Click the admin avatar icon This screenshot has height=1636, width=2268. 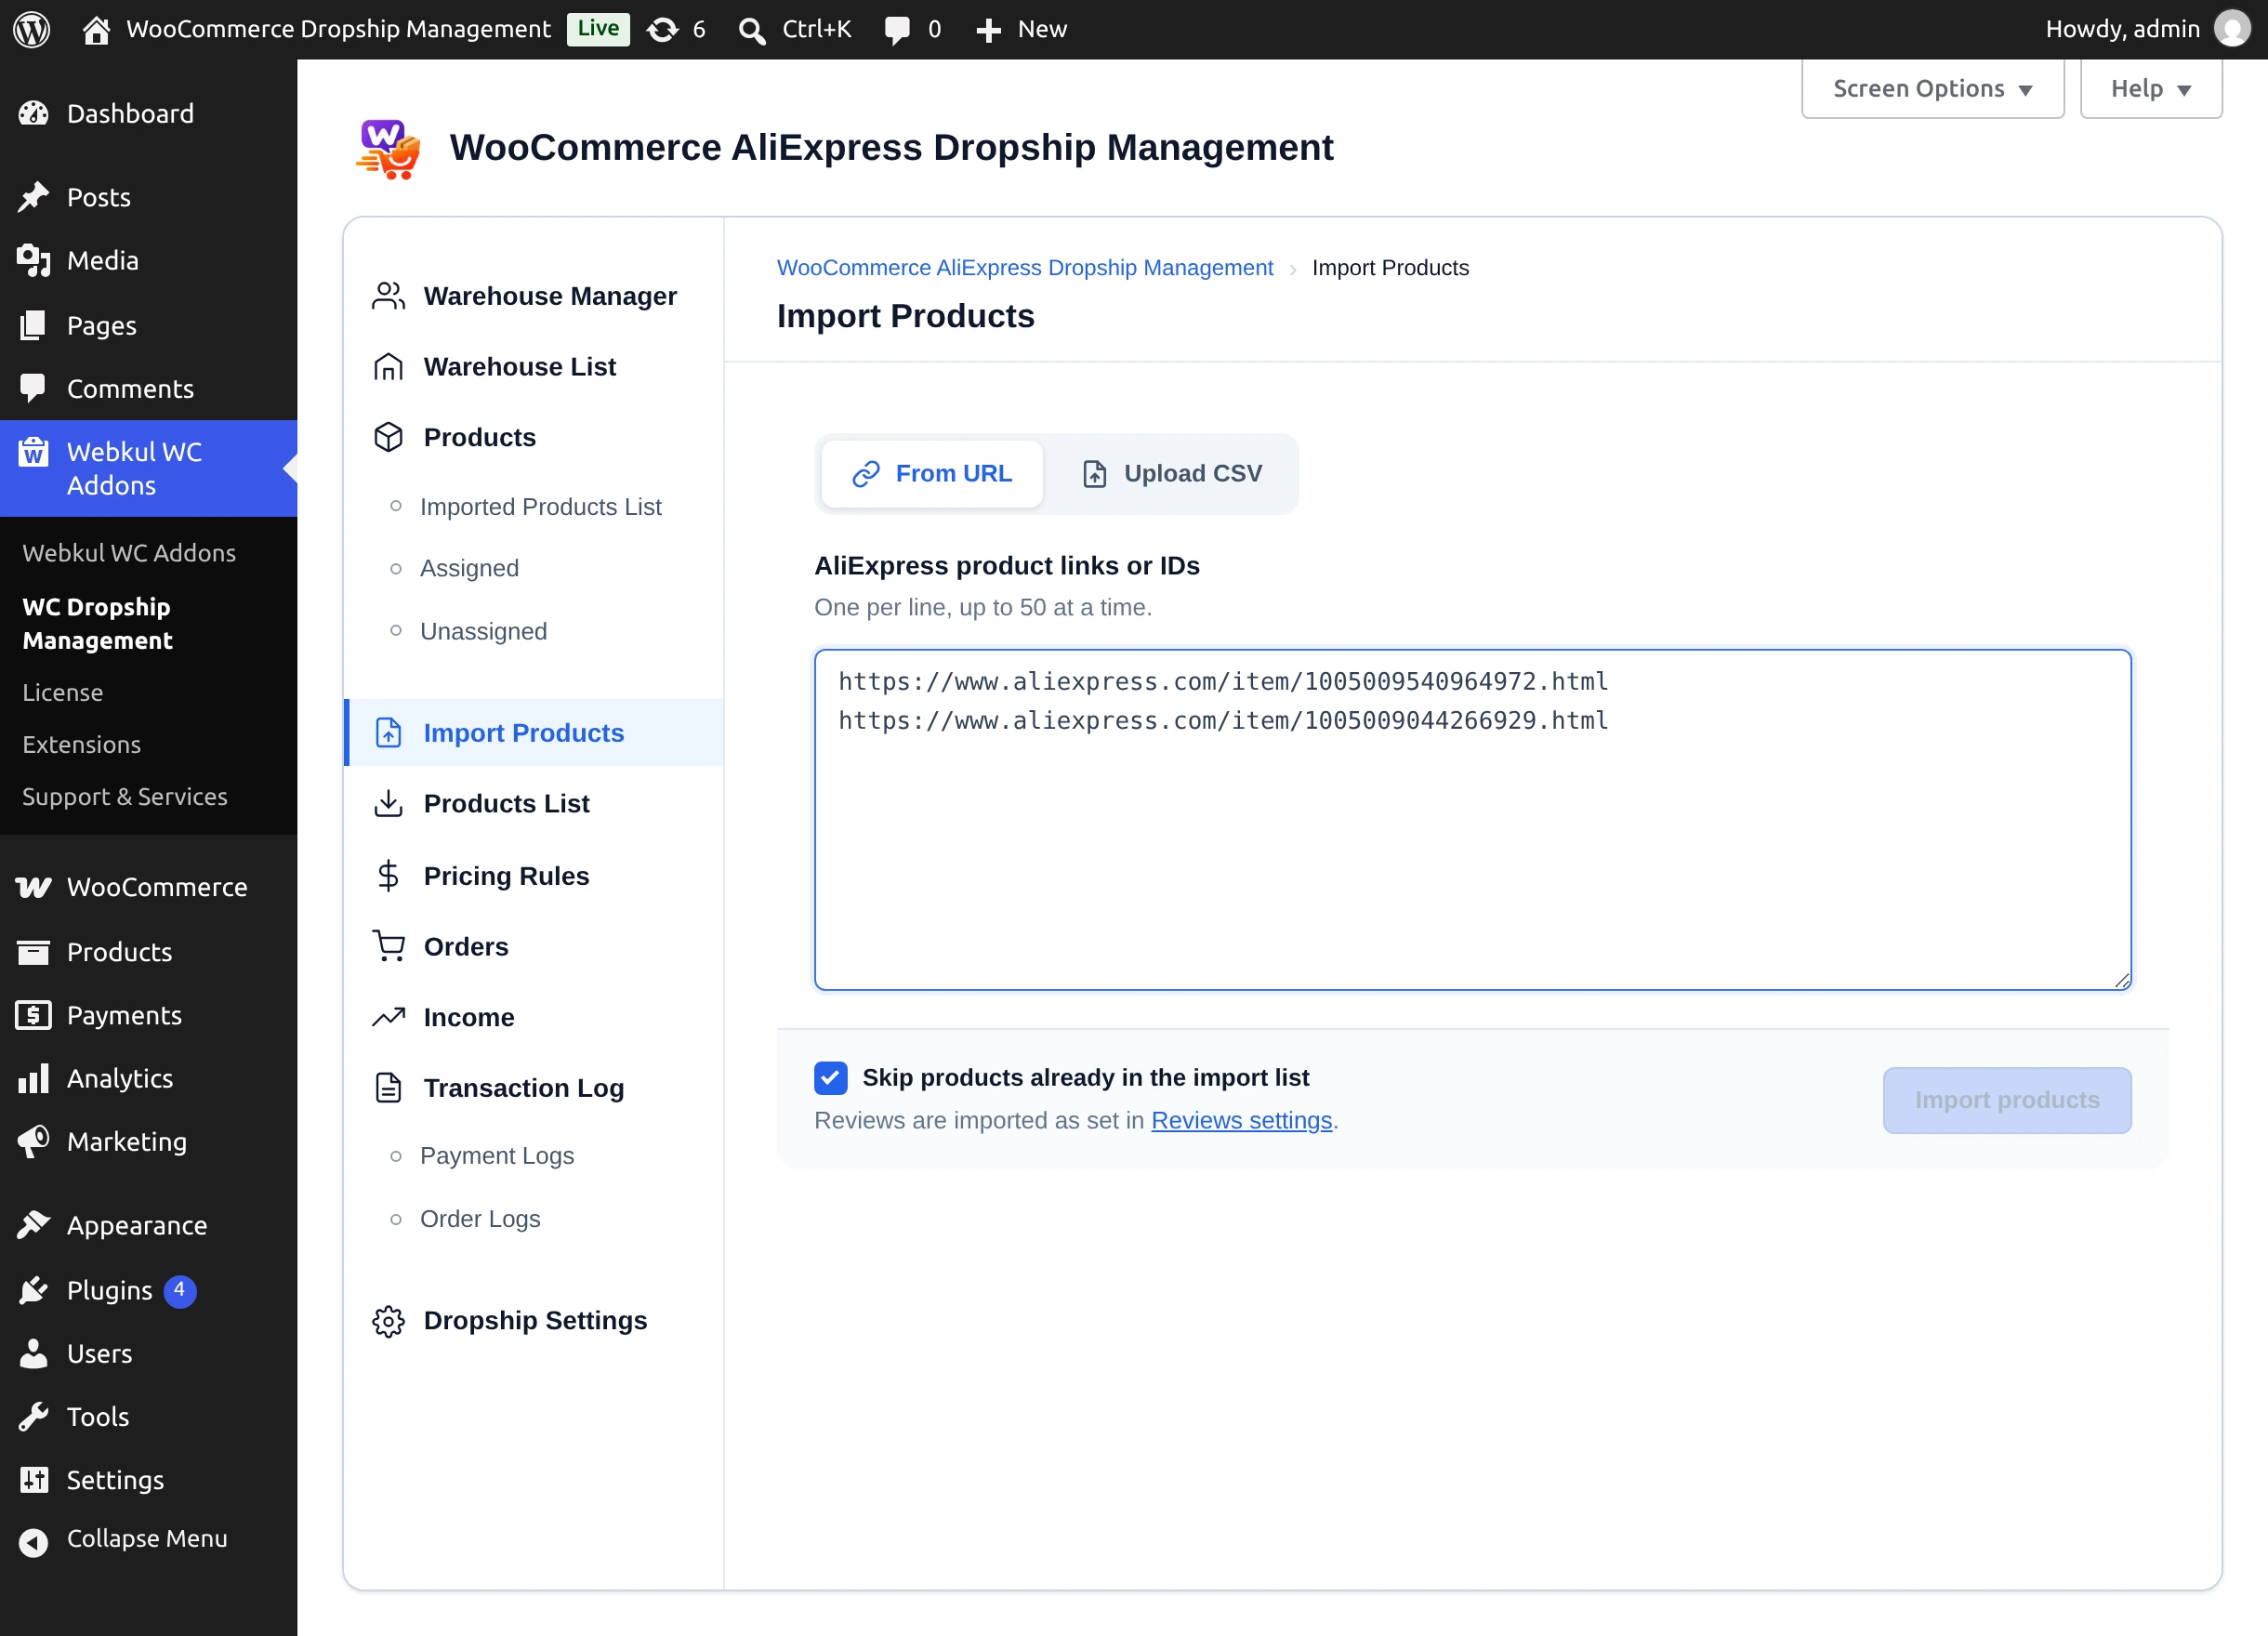(2232, 29)
